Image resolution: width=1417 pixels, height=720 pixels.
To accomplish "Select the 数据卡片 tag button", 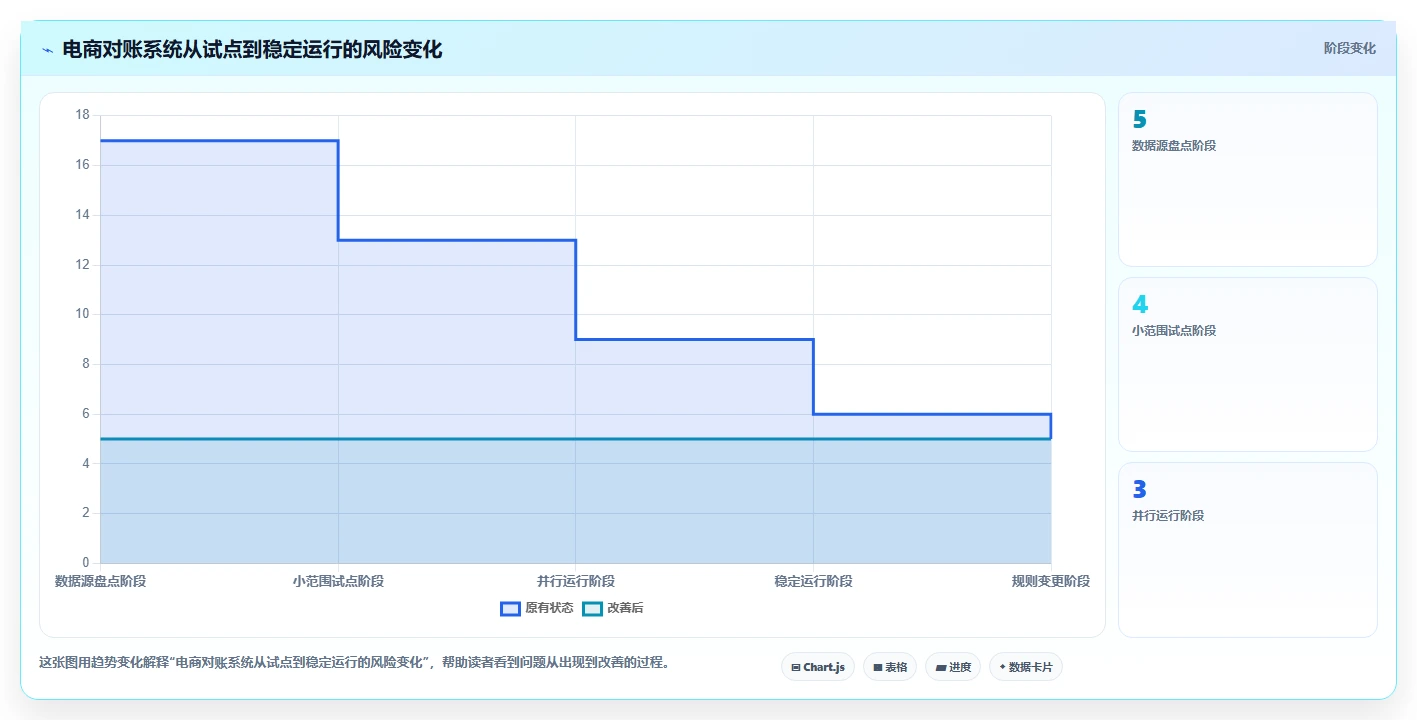I will [1025, 667].
